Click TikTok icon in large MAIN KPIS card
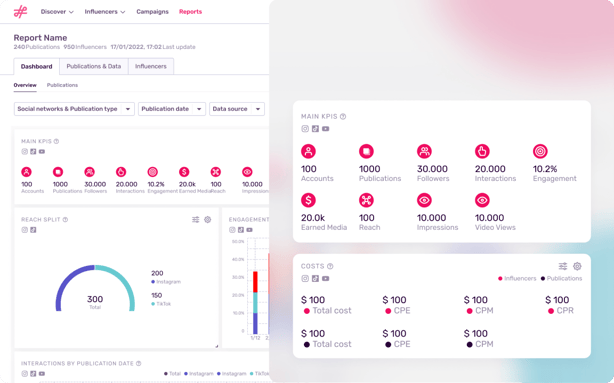Screen dimensions: 614x383 pos(315,129)
